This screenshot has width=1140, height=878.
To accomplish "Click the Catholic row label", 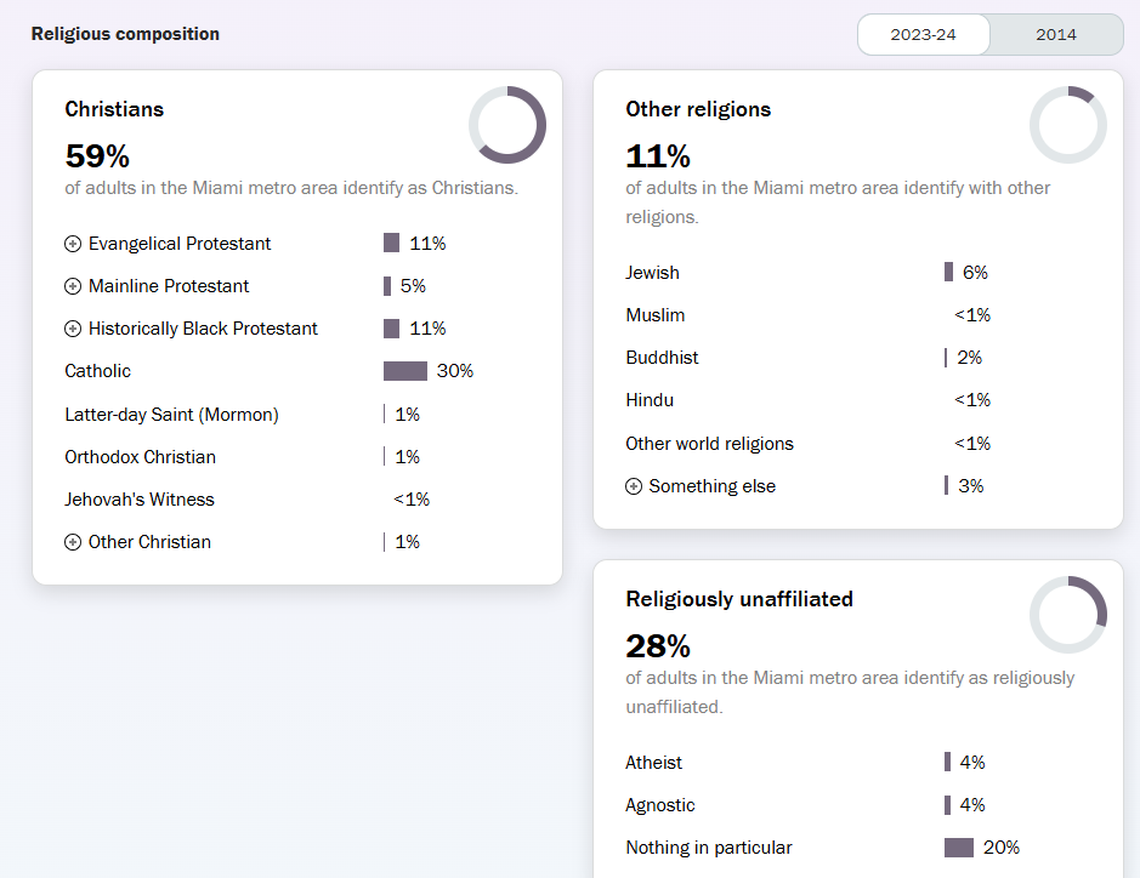I will (98, 371).
